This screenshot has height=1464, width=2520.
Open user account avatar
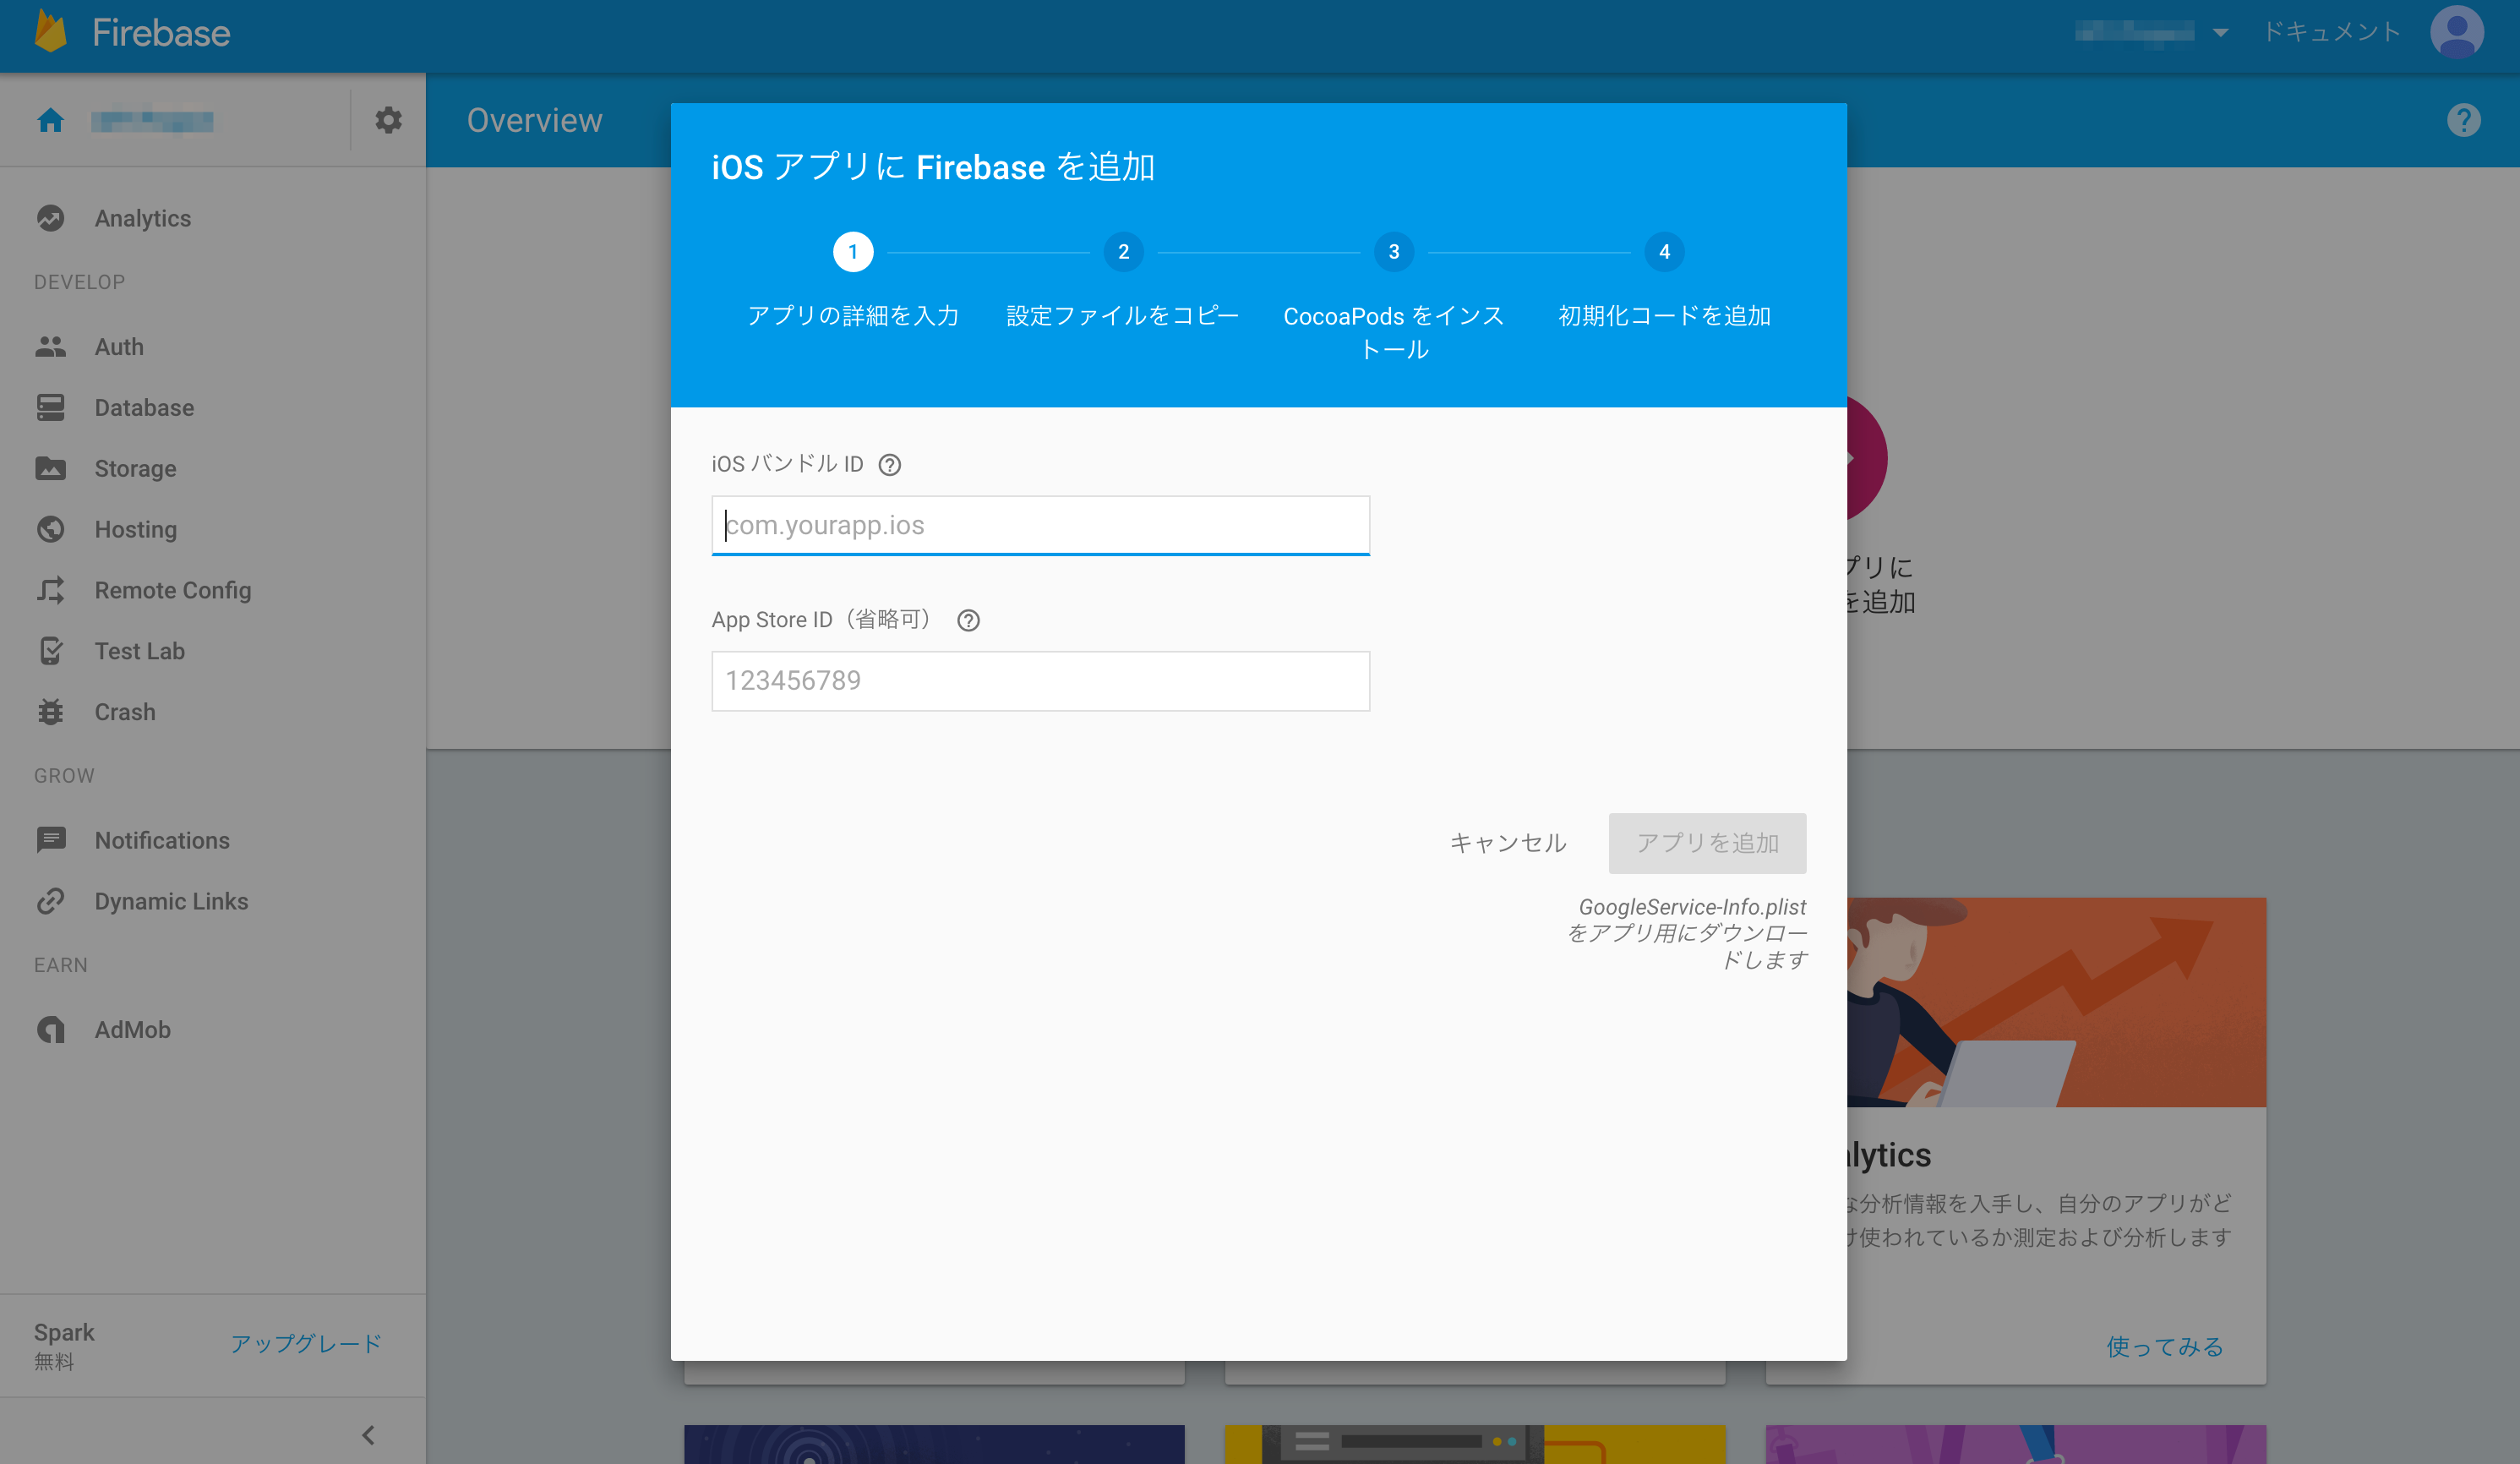[x=2457, y=32]
